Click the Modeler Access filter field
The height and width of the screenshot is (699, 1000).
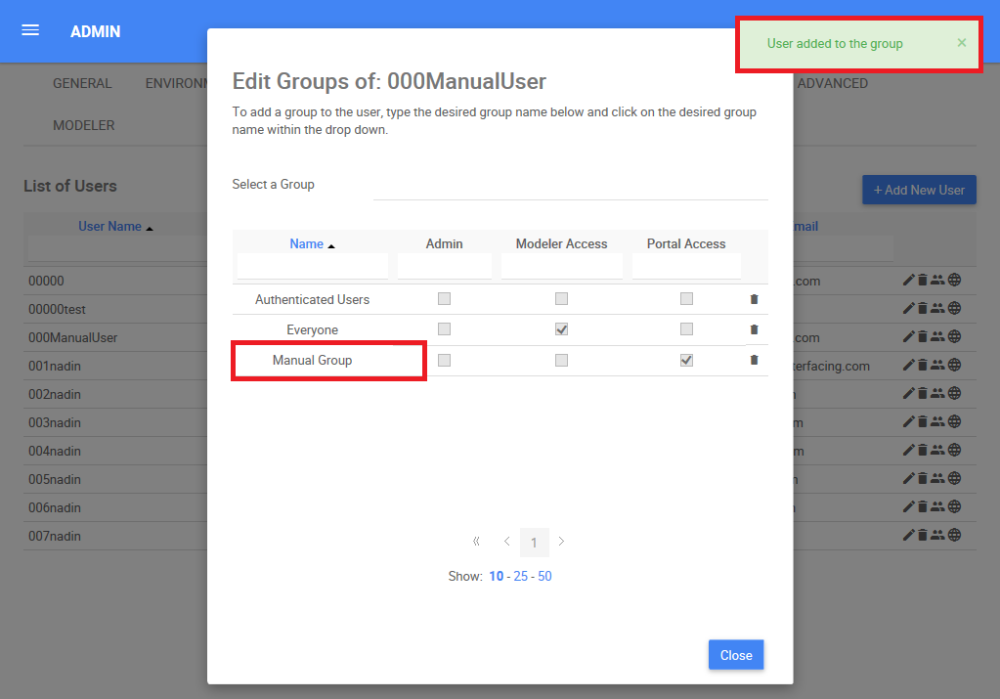click(562, 266)
